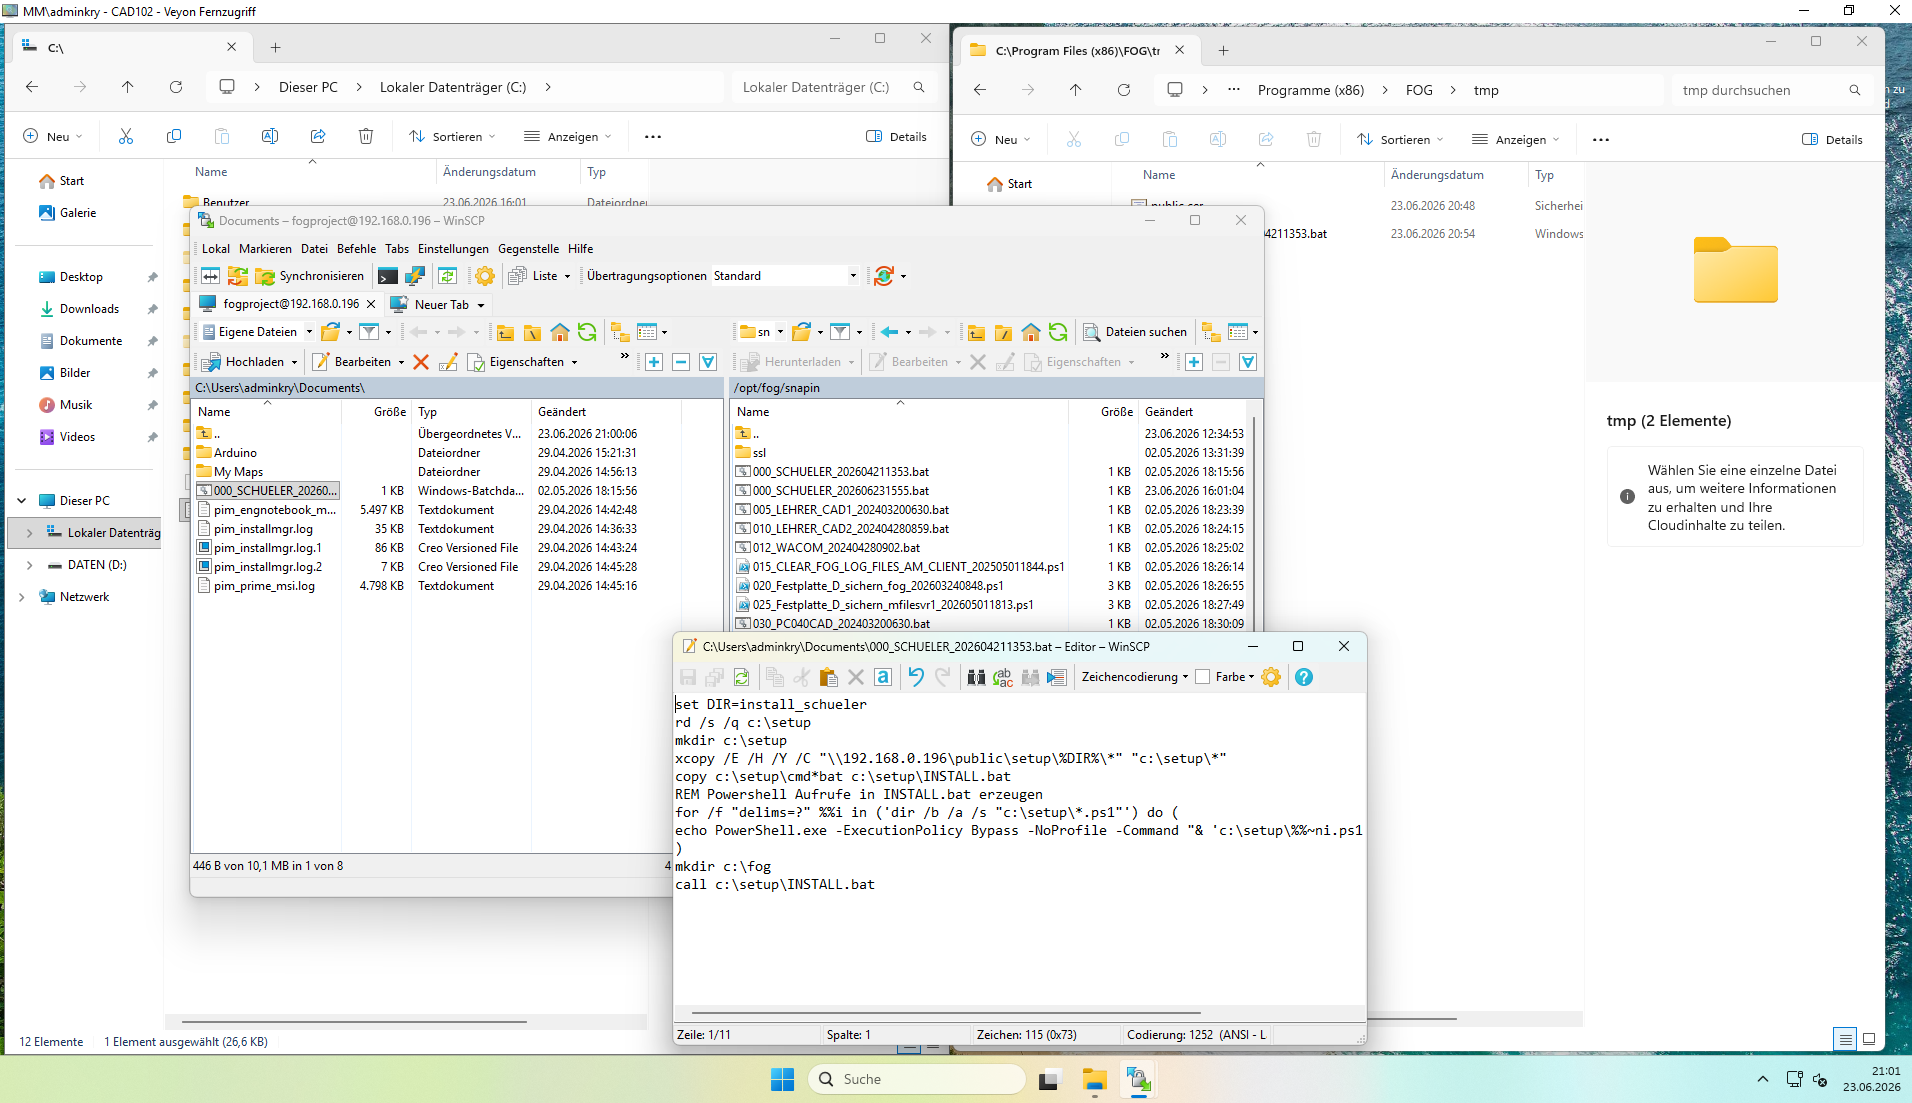Open Find binoculars in editor toolbar
The image size is (1912, 1103).
tap(977, 677)
